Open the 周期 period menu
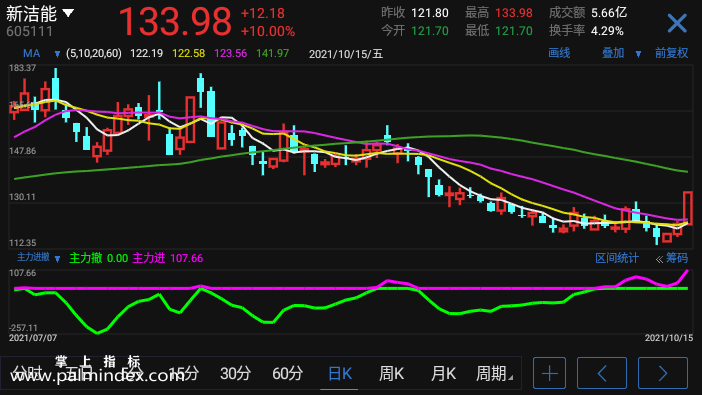The image size is (702, 395). 494,374
